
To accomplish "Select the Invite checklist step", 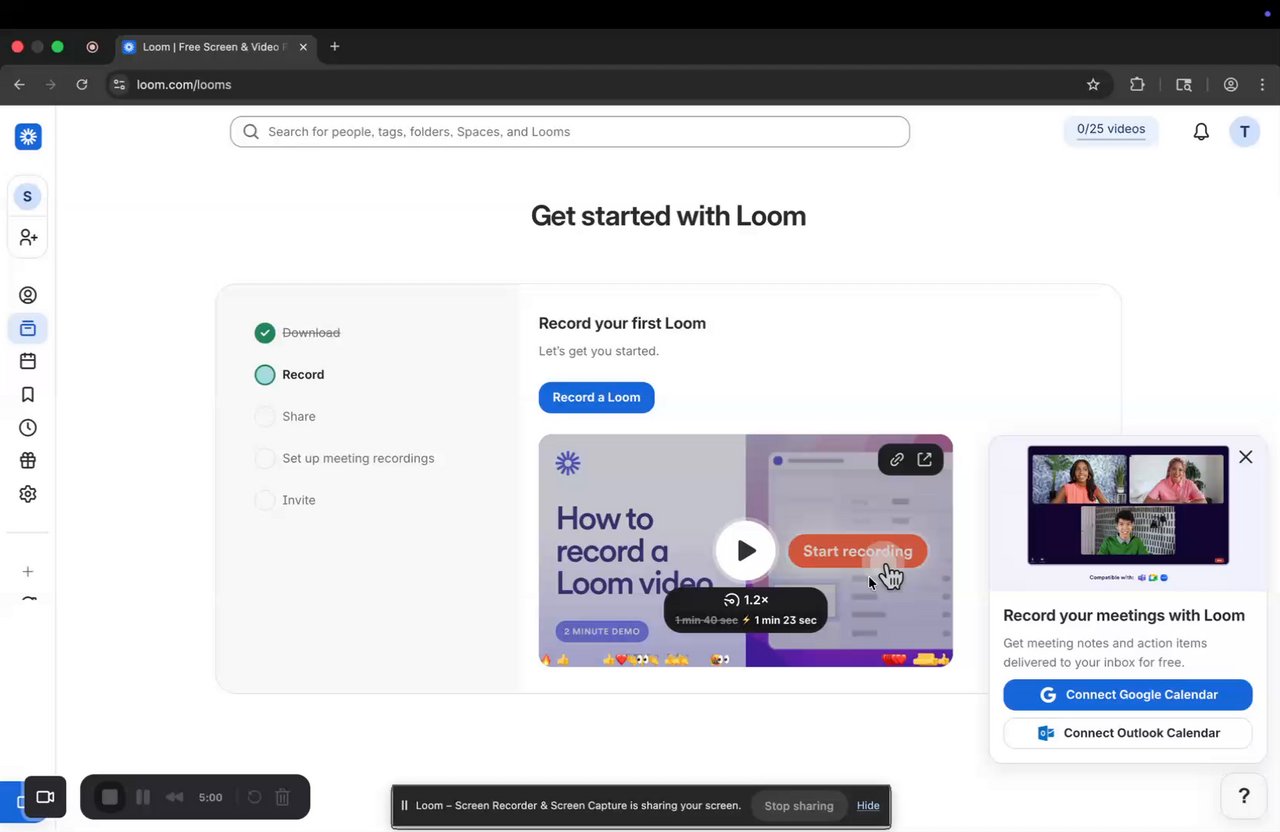I will point(286,501).
